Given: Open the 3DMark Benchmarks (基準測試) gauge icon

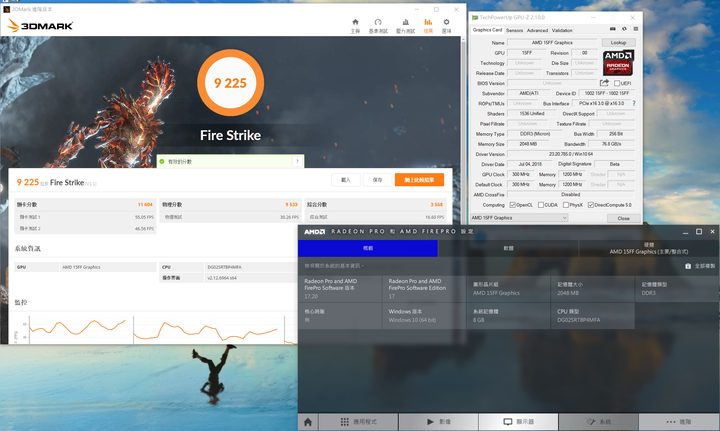Looking at the screenshot, I should pyautogui.click(x=378, y=26).
